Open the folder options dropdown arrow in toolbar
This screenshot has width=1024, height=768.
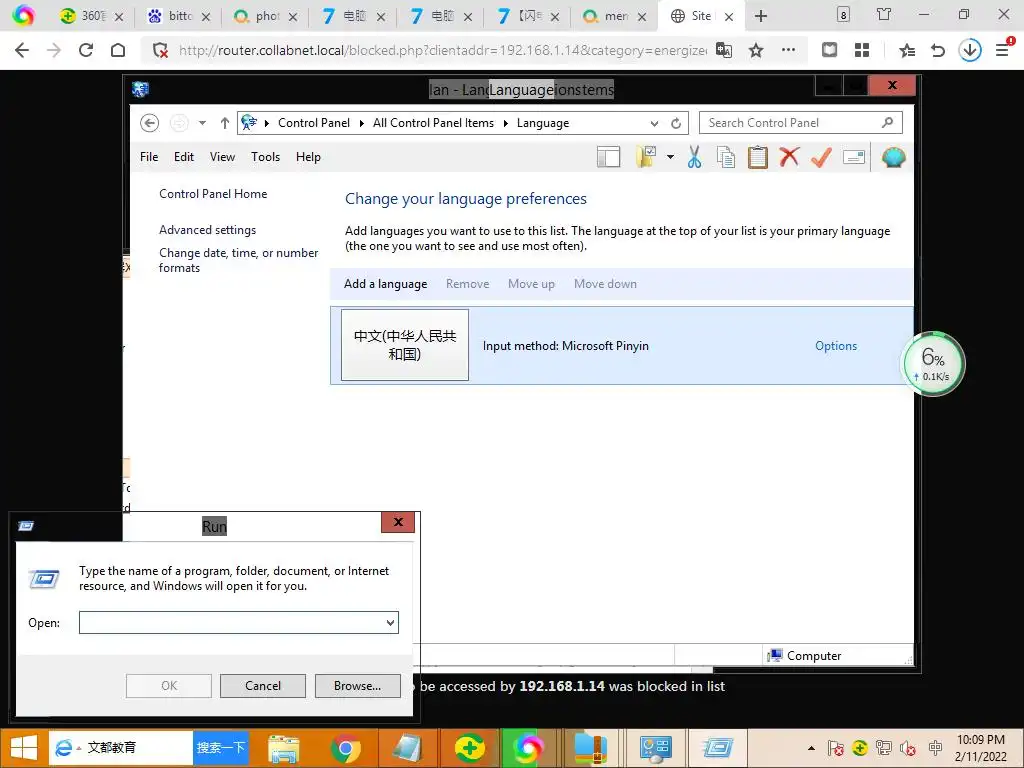pyautogui.click(x=670, y=157)
